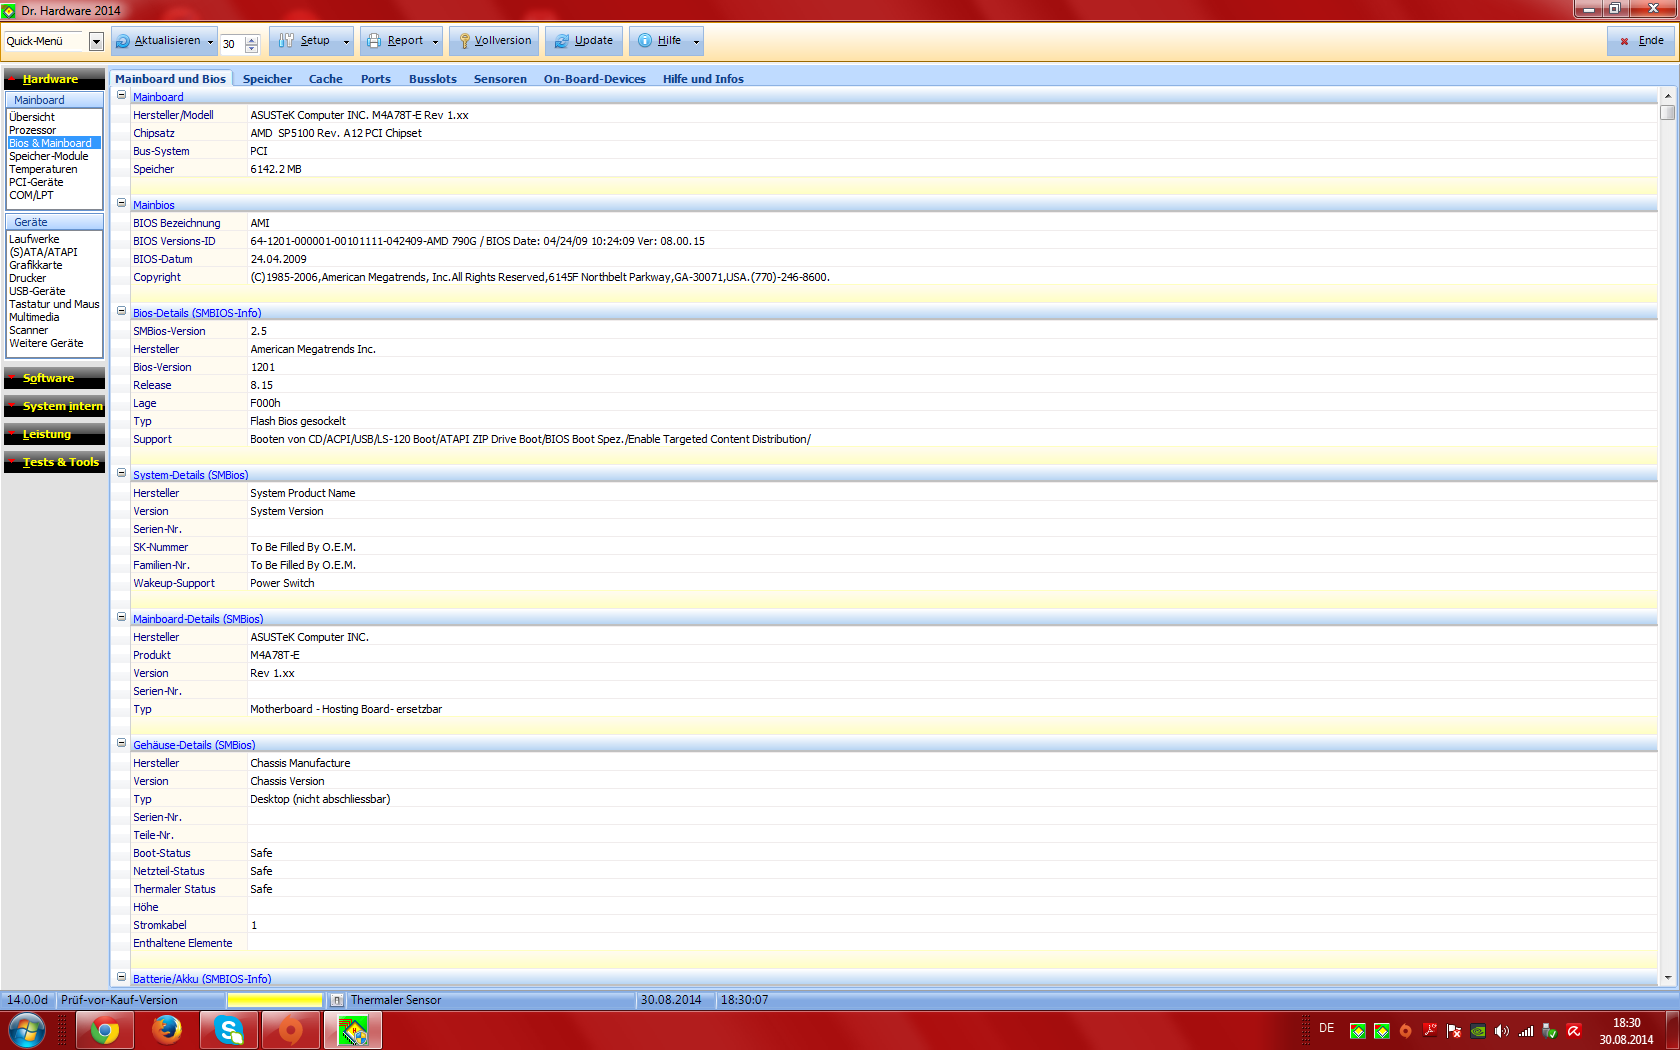Open the Hilfe dropdown arrow
The image size is (1680, 1050).
pos(696,42)
